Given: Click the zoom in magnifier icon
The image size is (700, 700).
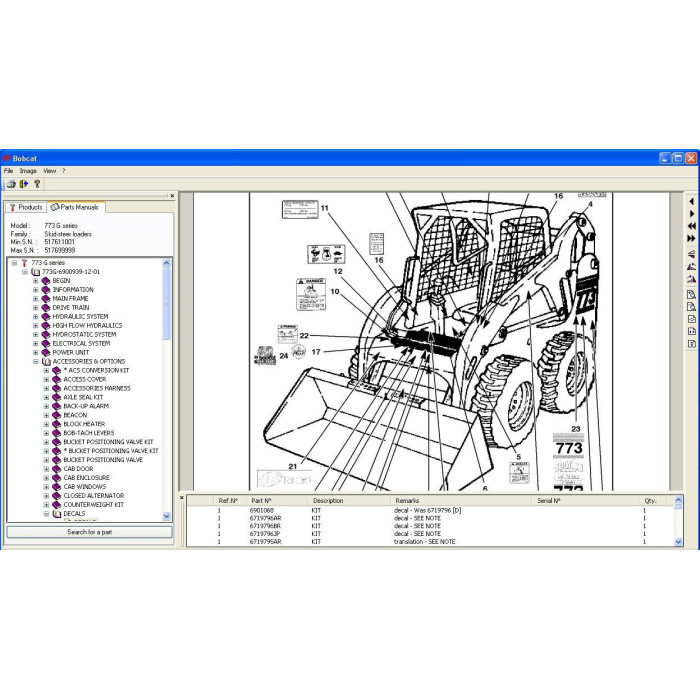Looking at the screenshot, I should point(691,295).
